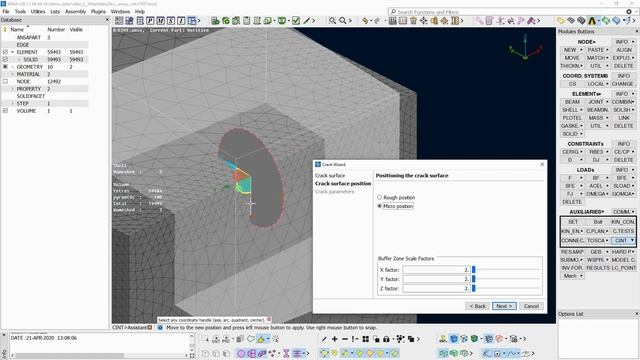This screenshot has width=640, height=360.
Task: Click the green shield cube icon
Action: pos(474,339)
